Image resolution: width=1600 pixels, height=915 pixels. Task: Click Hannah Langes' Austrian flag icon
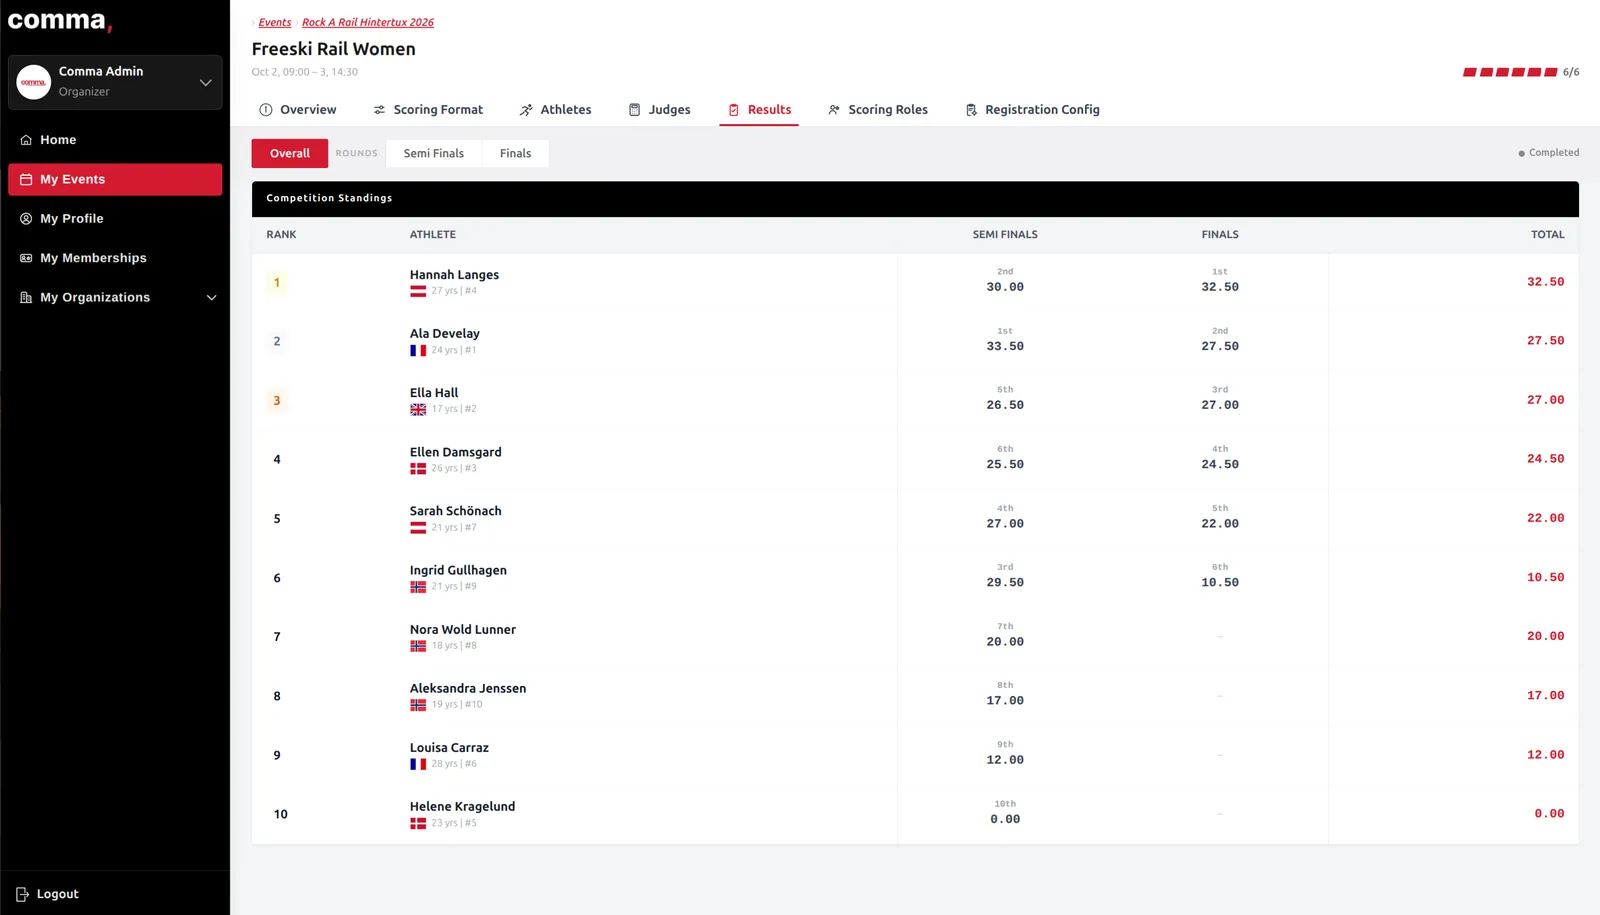(x=418, y=291)
